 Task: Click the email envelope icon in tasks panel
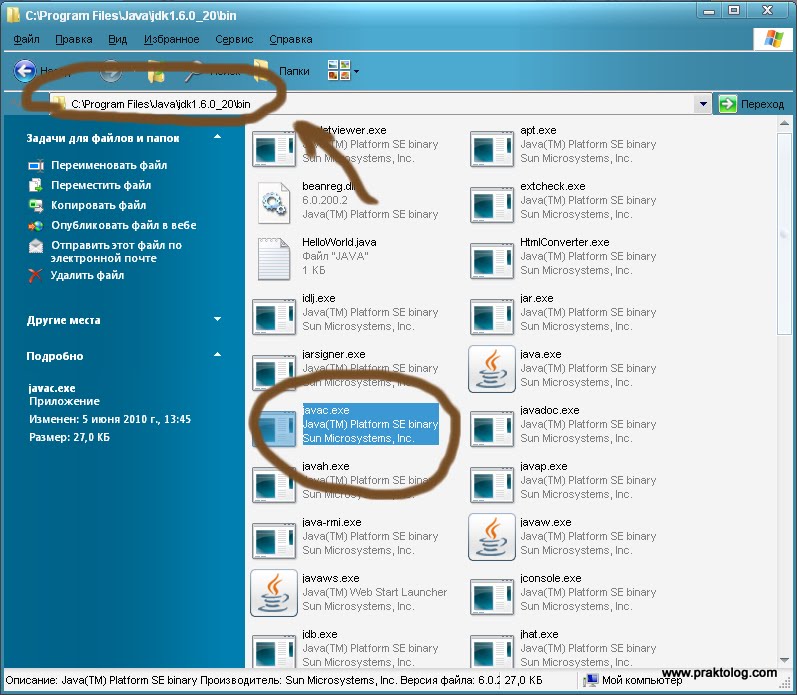pyautogui.click(x=36, y=246)
